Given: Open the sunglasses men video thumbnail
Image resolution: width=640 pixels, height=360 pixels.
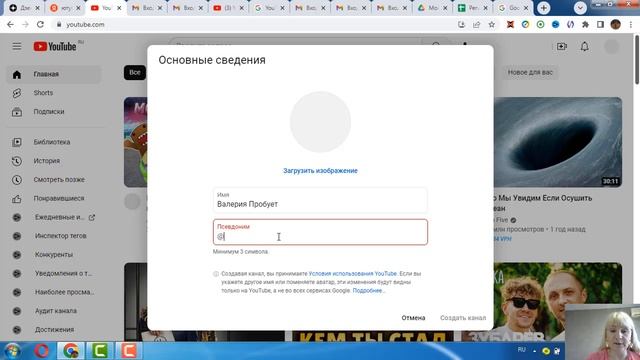Looking at the screenshot, I should coord(542,302).
